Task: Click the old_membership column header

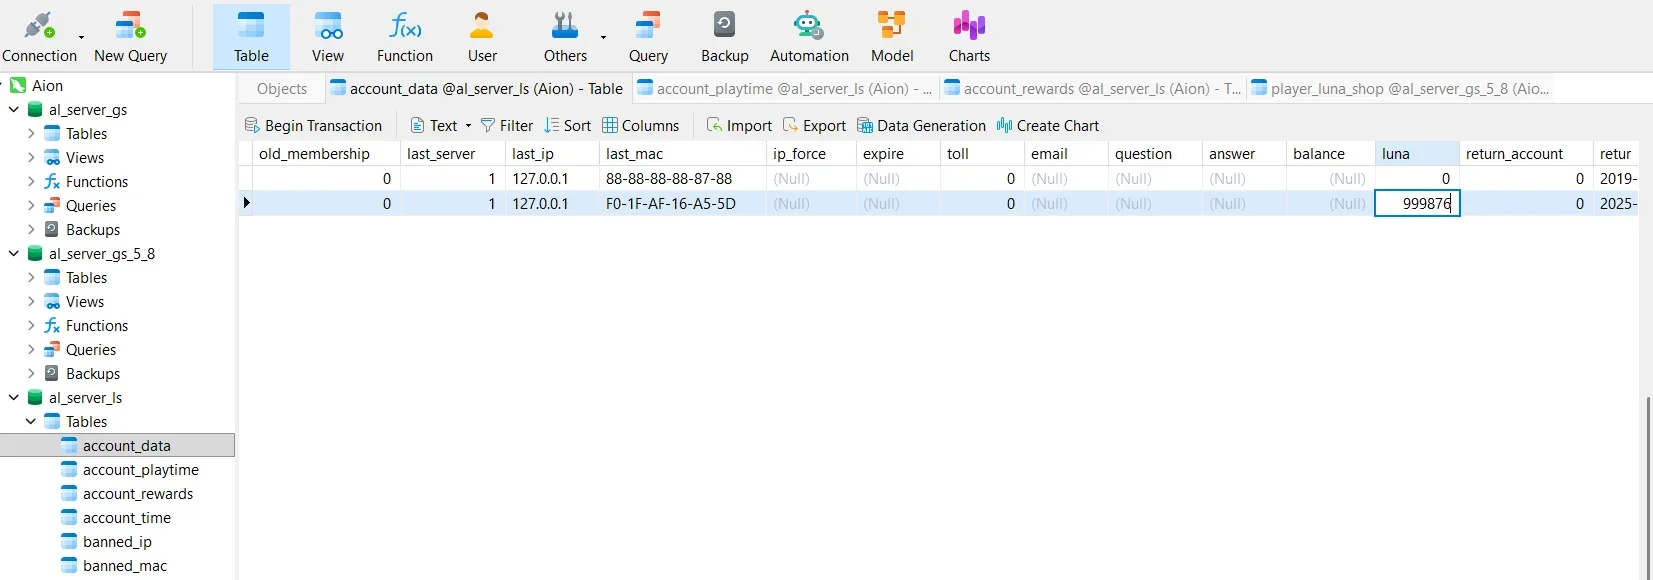Action: point(326,153)
